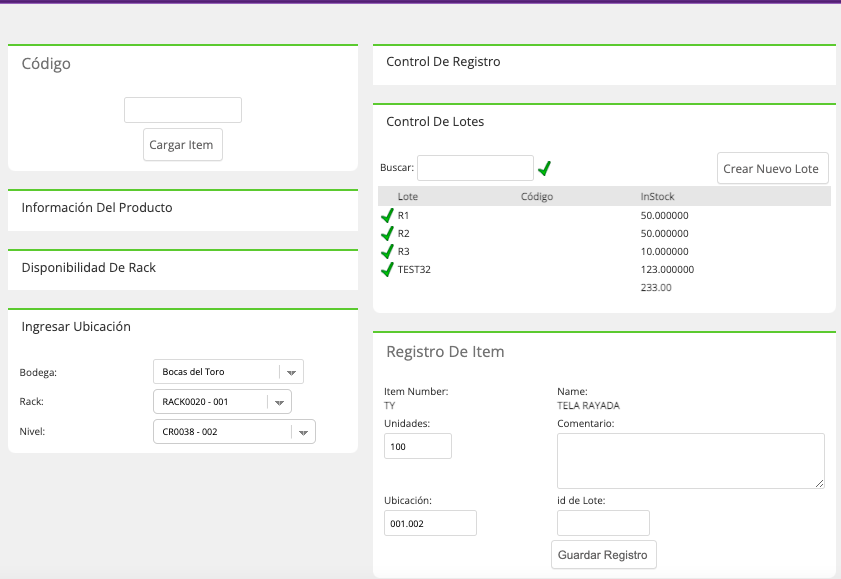This screenshot has width=841, height=579.
Task: Click the Lote column header
Action: pos(408,197)
